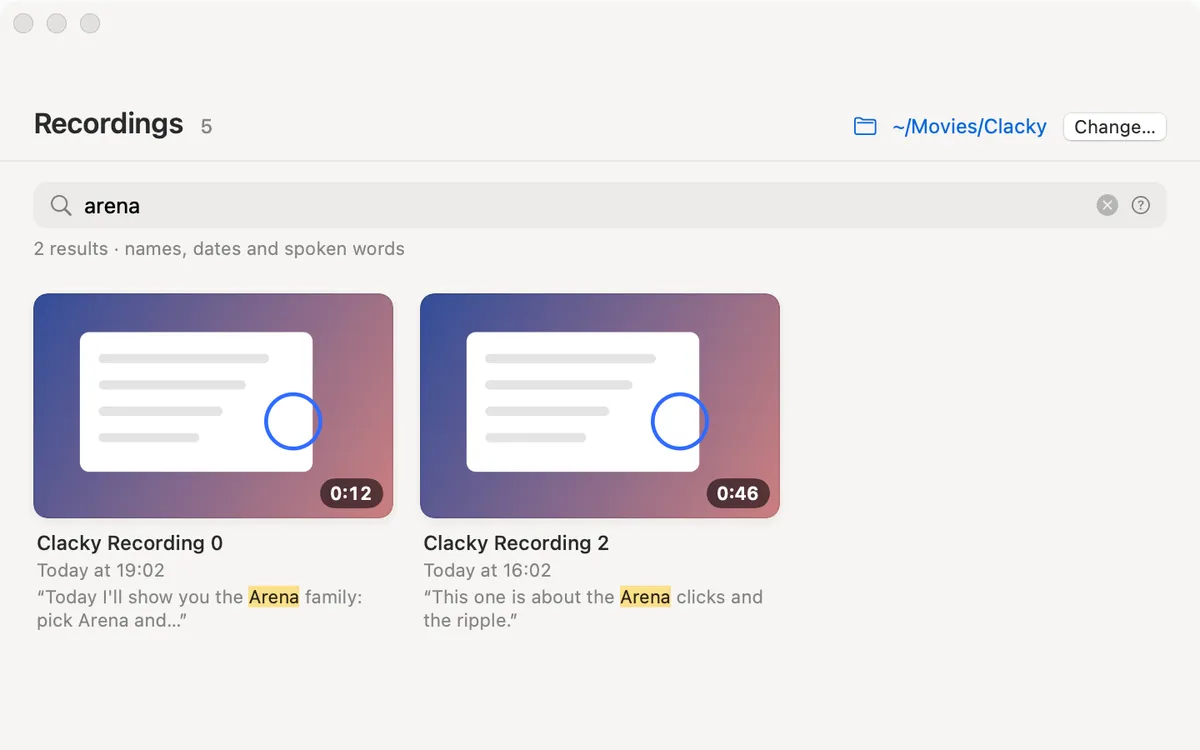Click the "Today at 19:02" date
The width and height of the screenshot is (1200, 750).
pos(101,570)
